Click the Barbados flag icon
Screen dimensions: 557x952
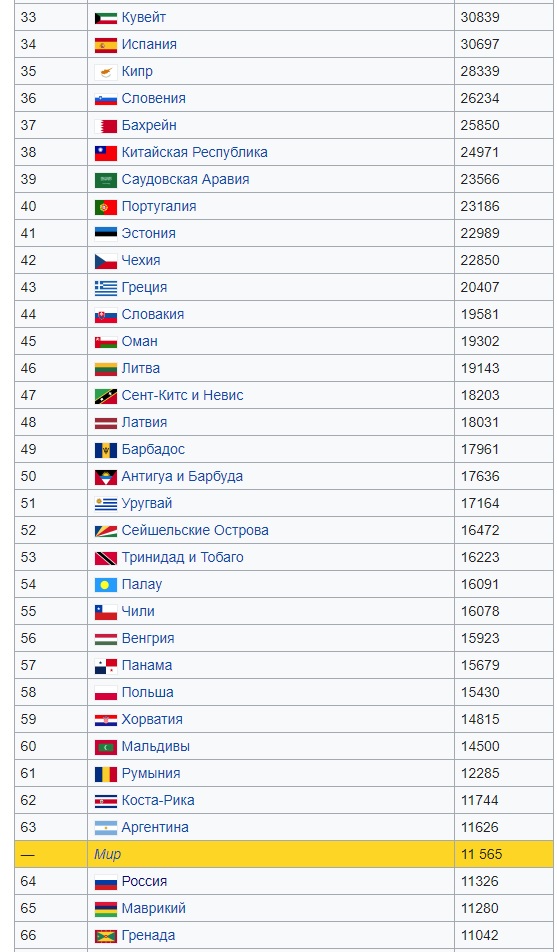106,450
